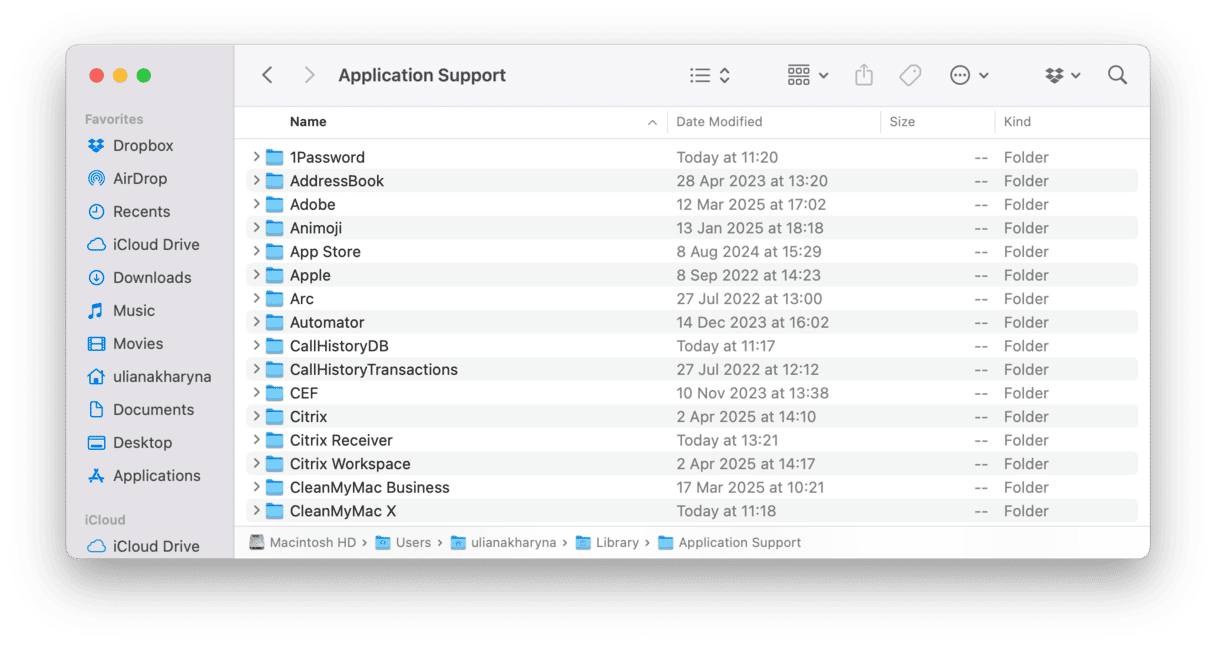Expand the Arc folder

coord(256,299)
